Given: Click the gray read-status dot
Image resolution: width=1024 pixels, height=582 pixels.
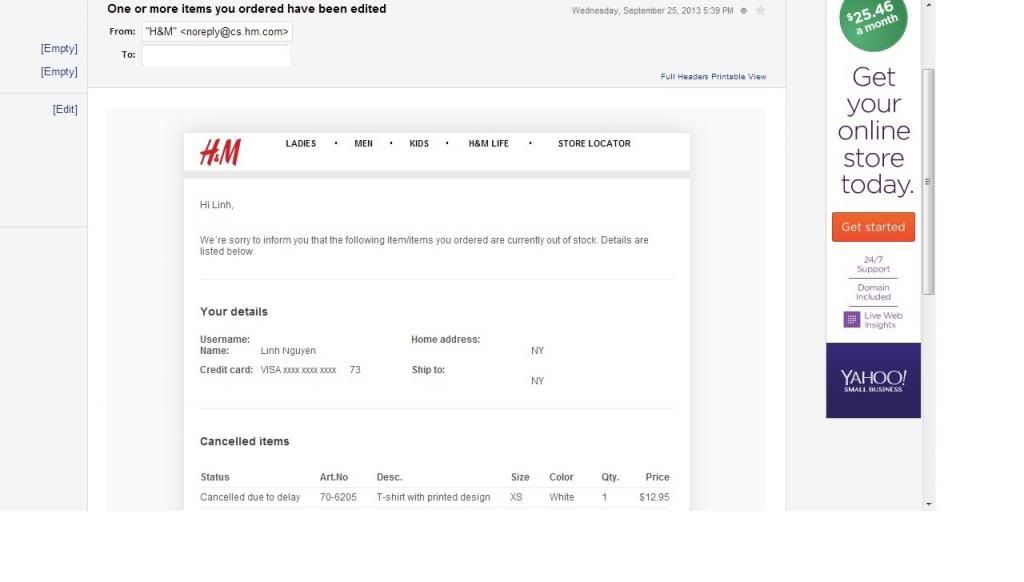Looking at the screenshot, I should point(744,11).
